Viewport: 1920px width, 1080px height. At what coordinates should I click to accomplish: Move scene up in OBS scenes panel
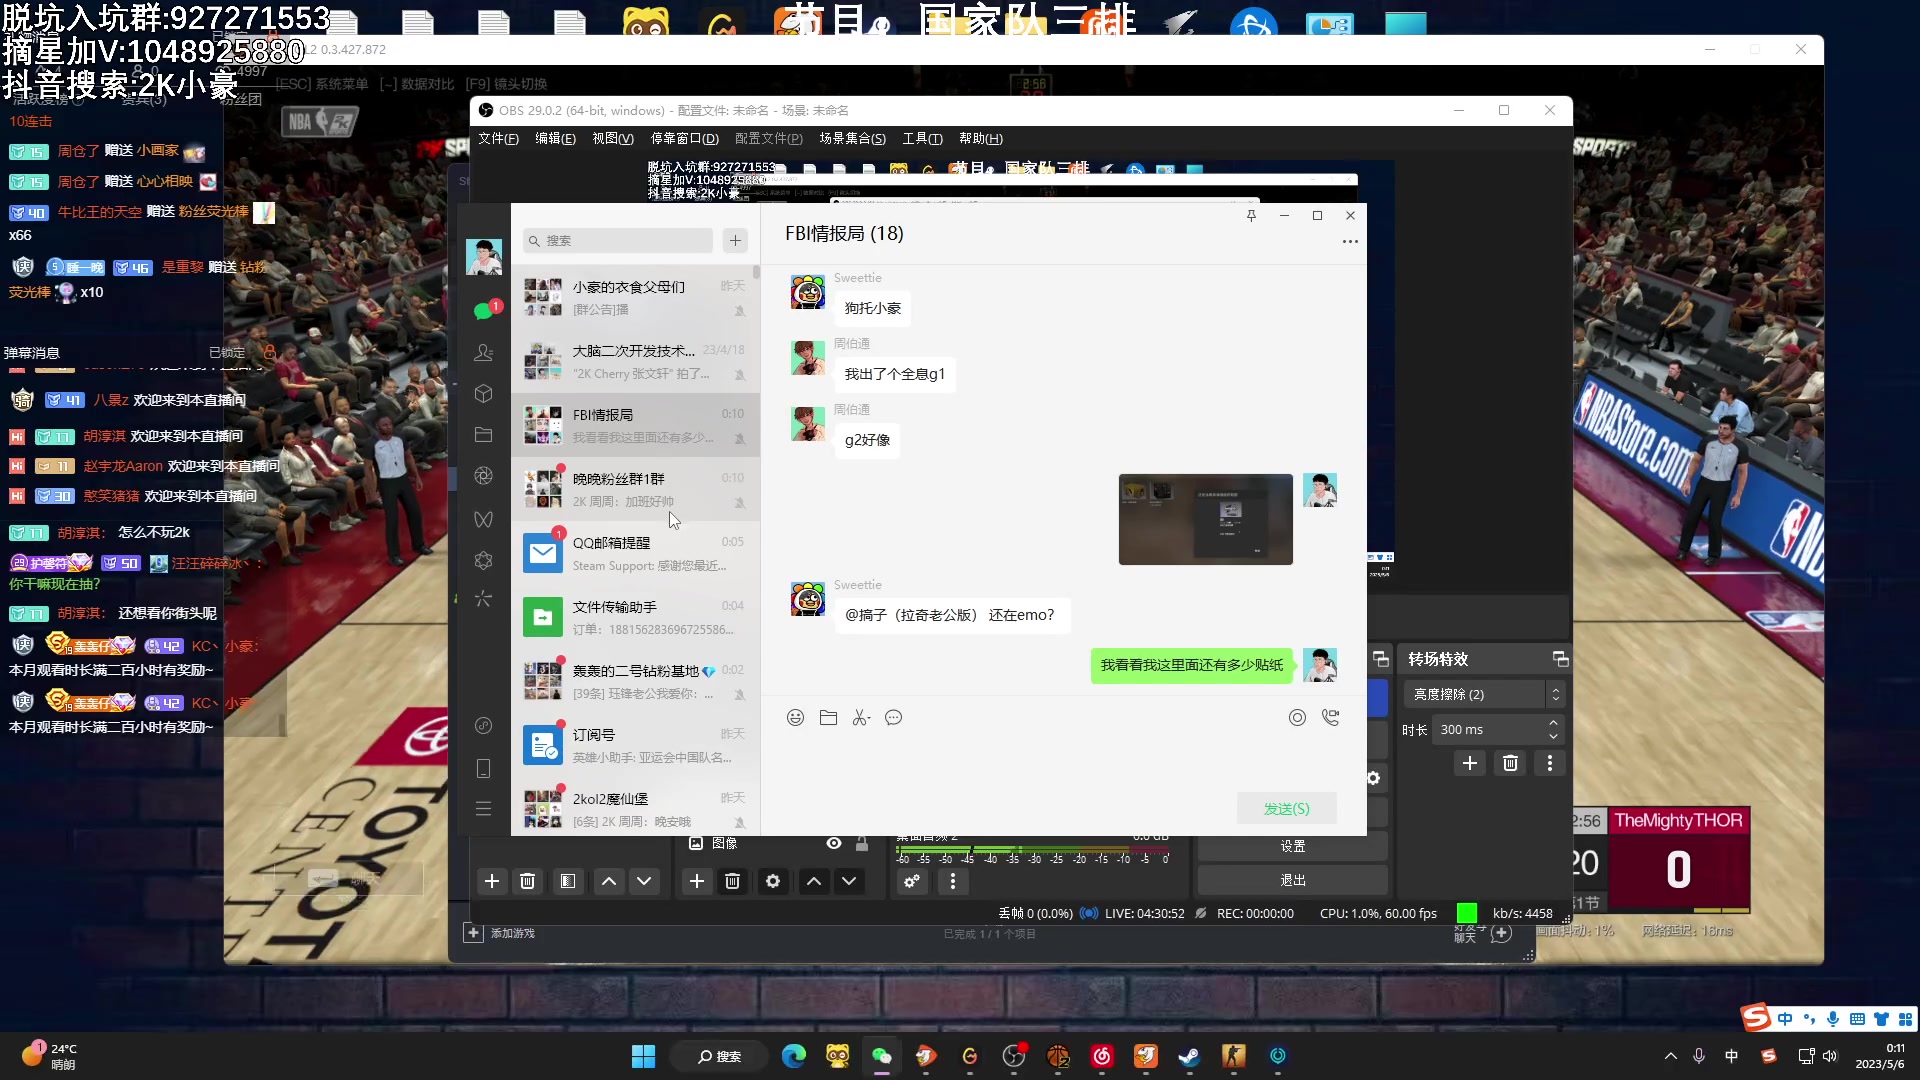tap(609, 881)
